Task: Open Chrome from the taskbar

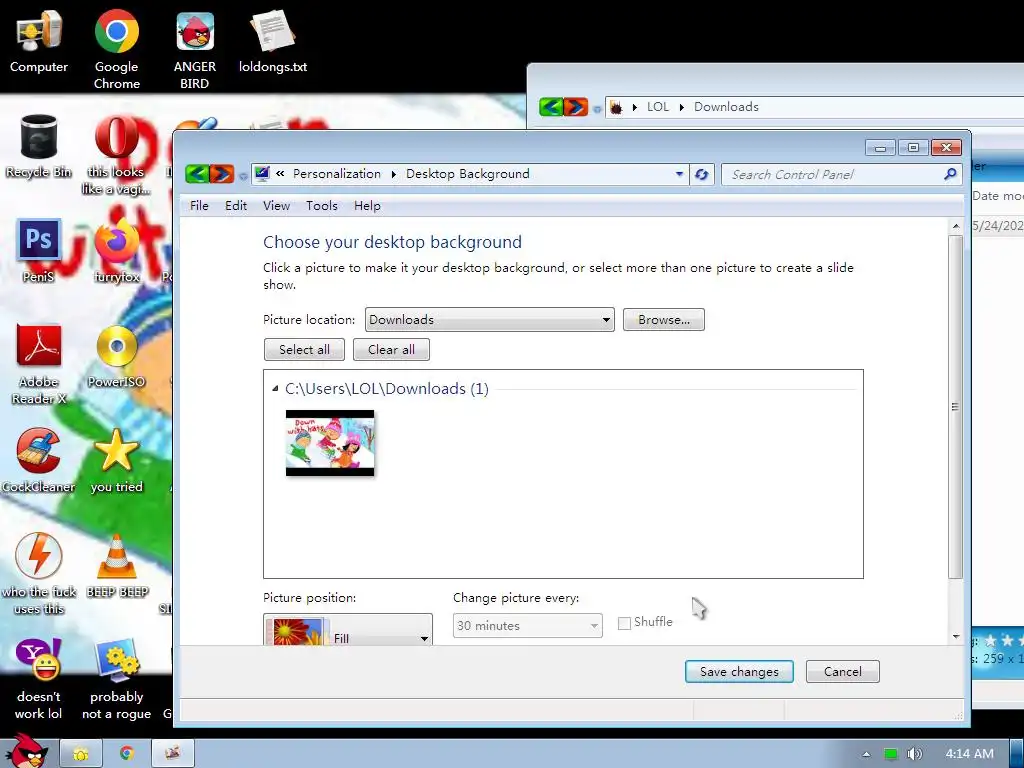Action: coord(127,754)
